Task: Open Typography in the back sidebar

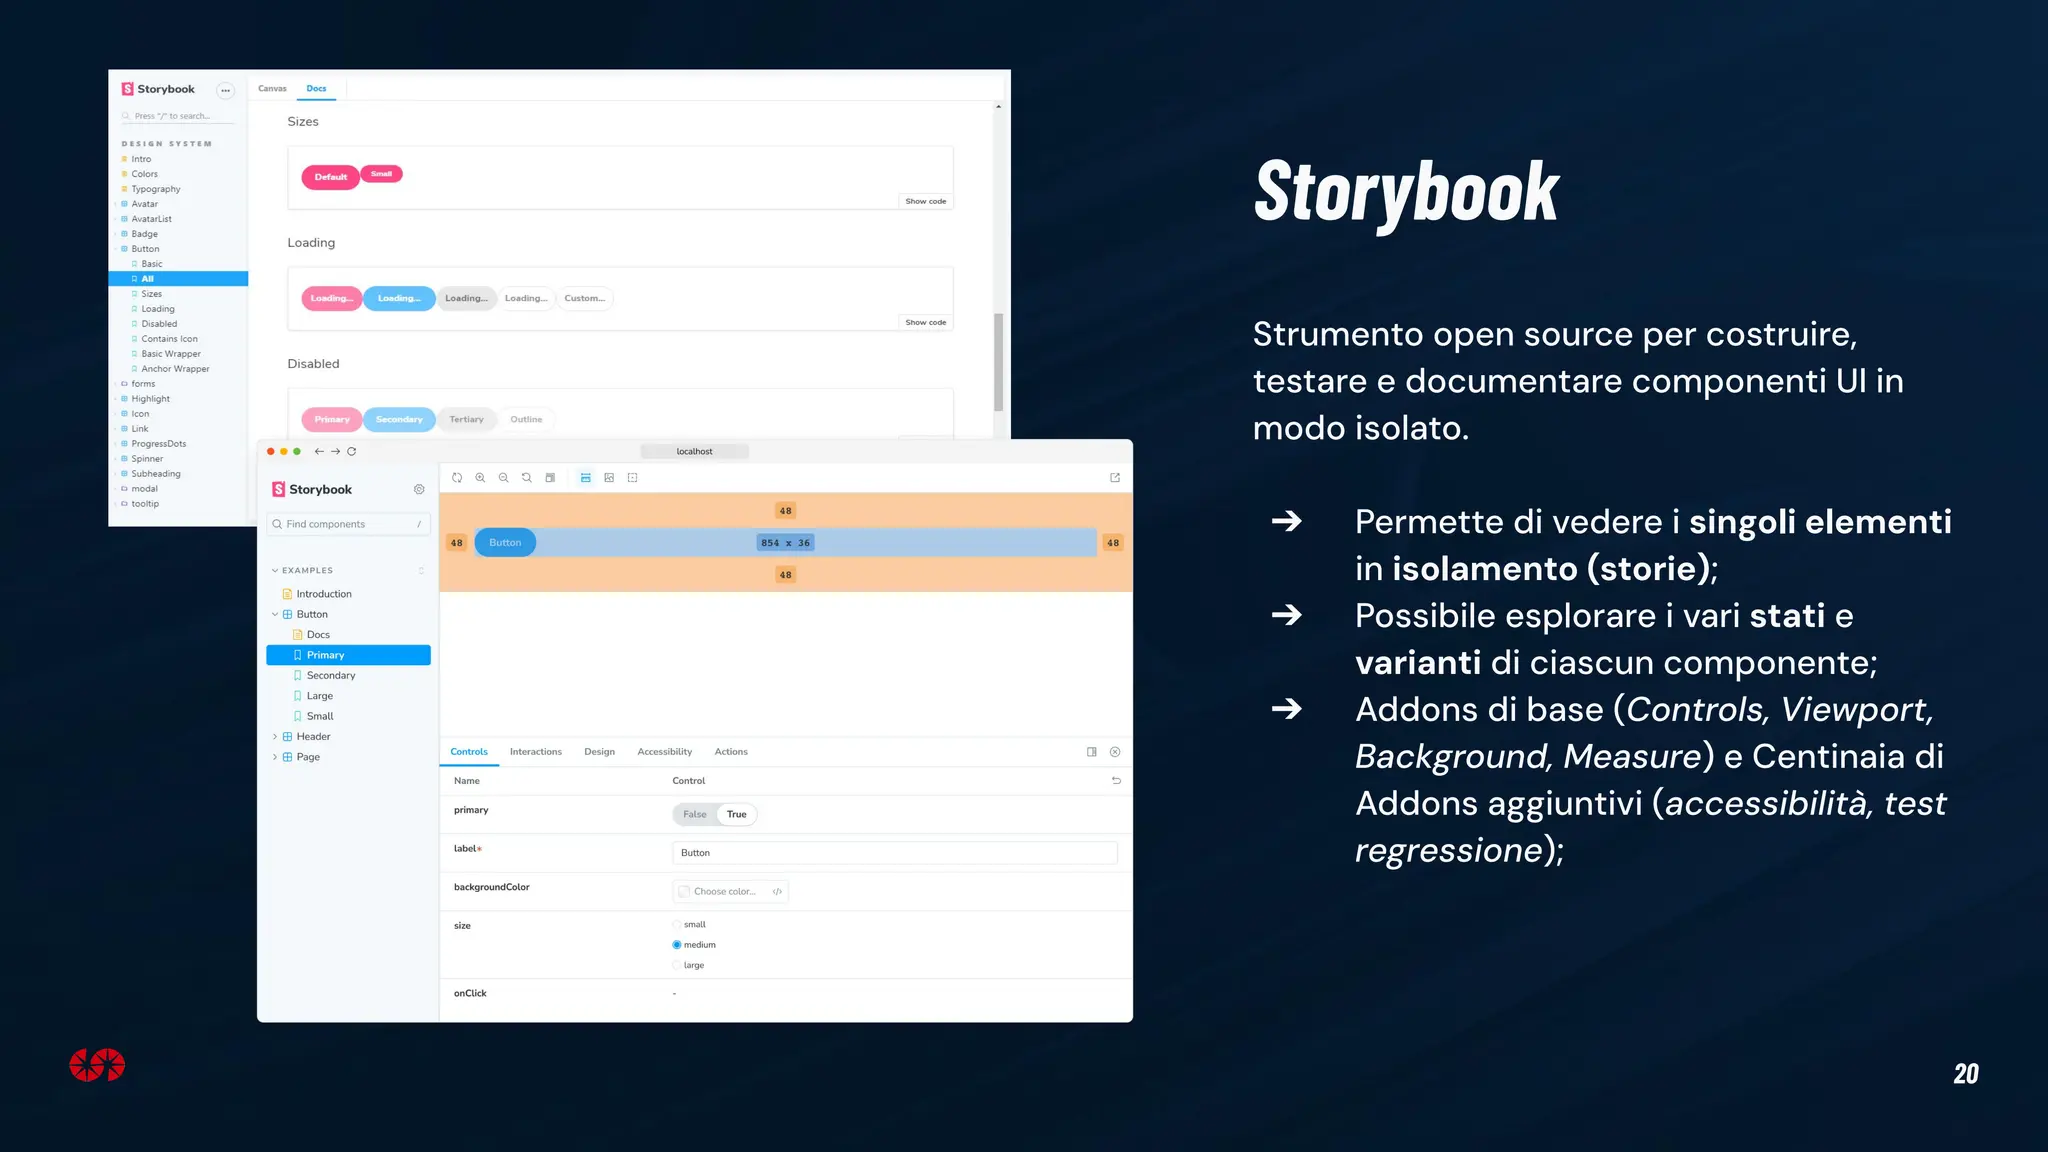Action: (x=156, y=189)
